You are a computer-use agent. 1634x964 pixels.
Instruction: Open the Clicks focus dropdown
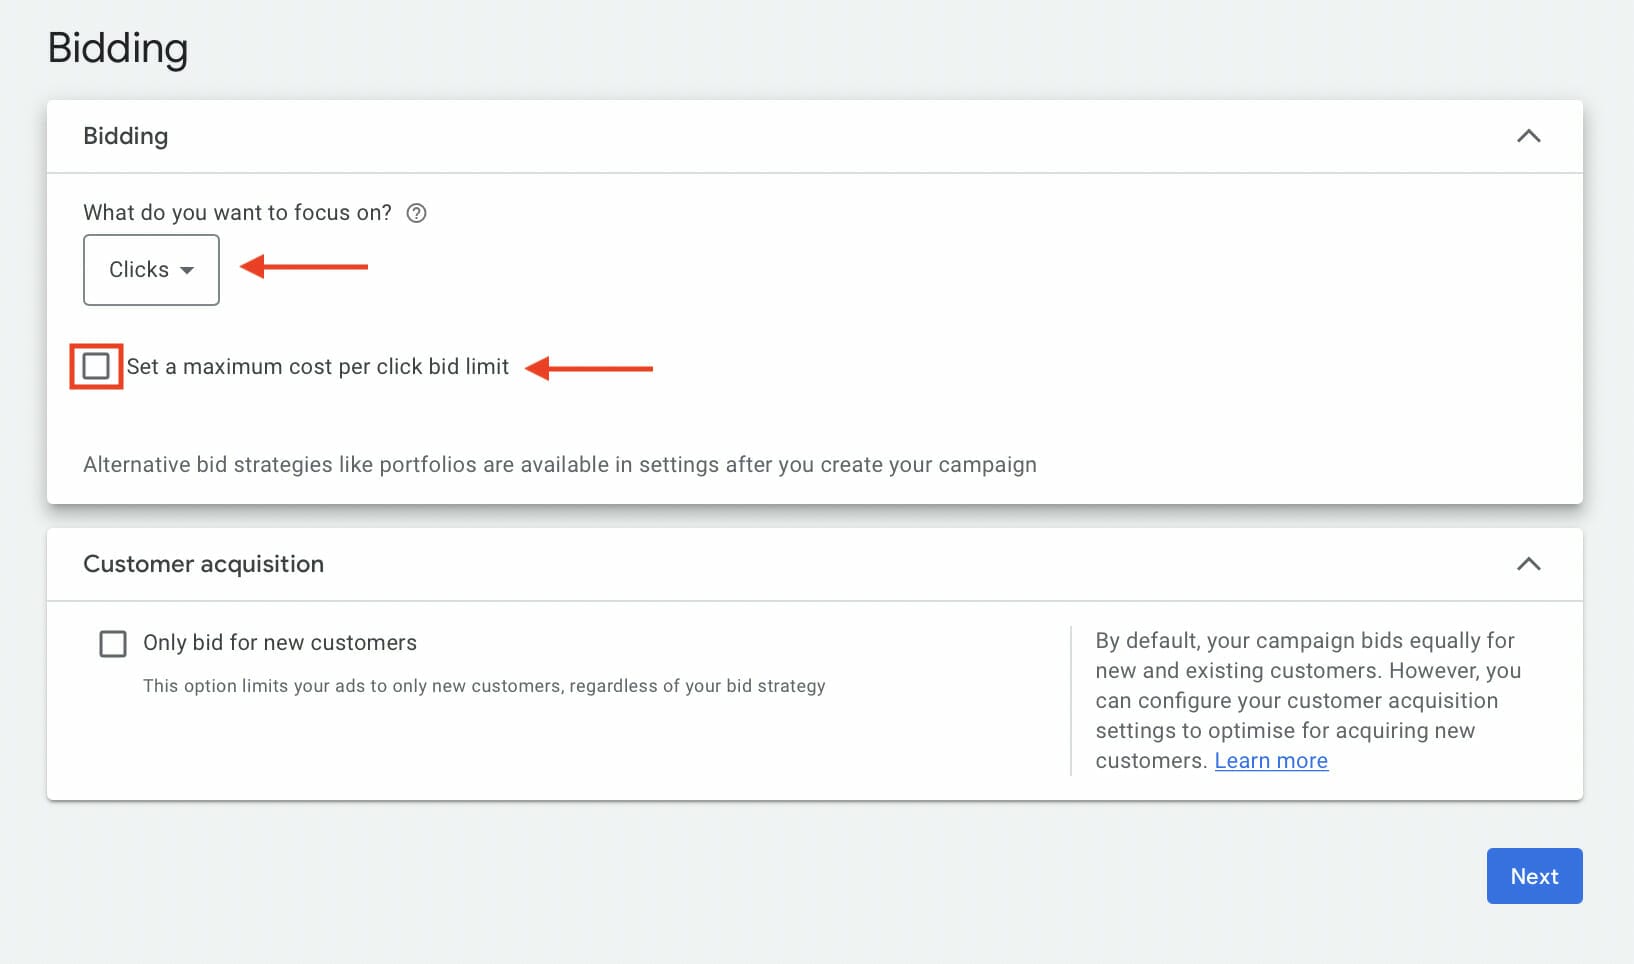point(150,270)
